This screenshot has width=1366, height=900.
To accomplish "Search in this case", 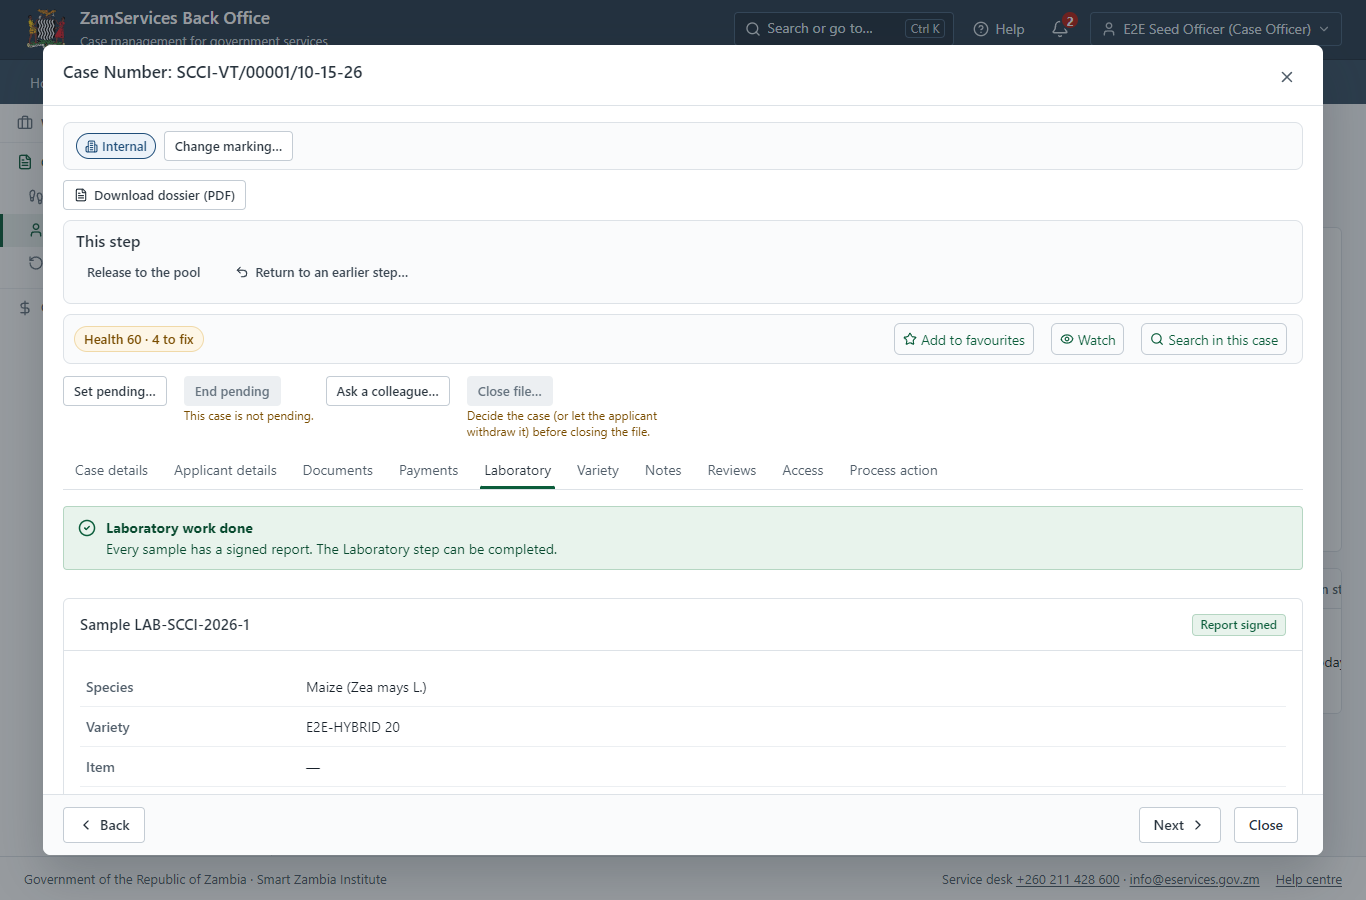I will point(1214,339).
